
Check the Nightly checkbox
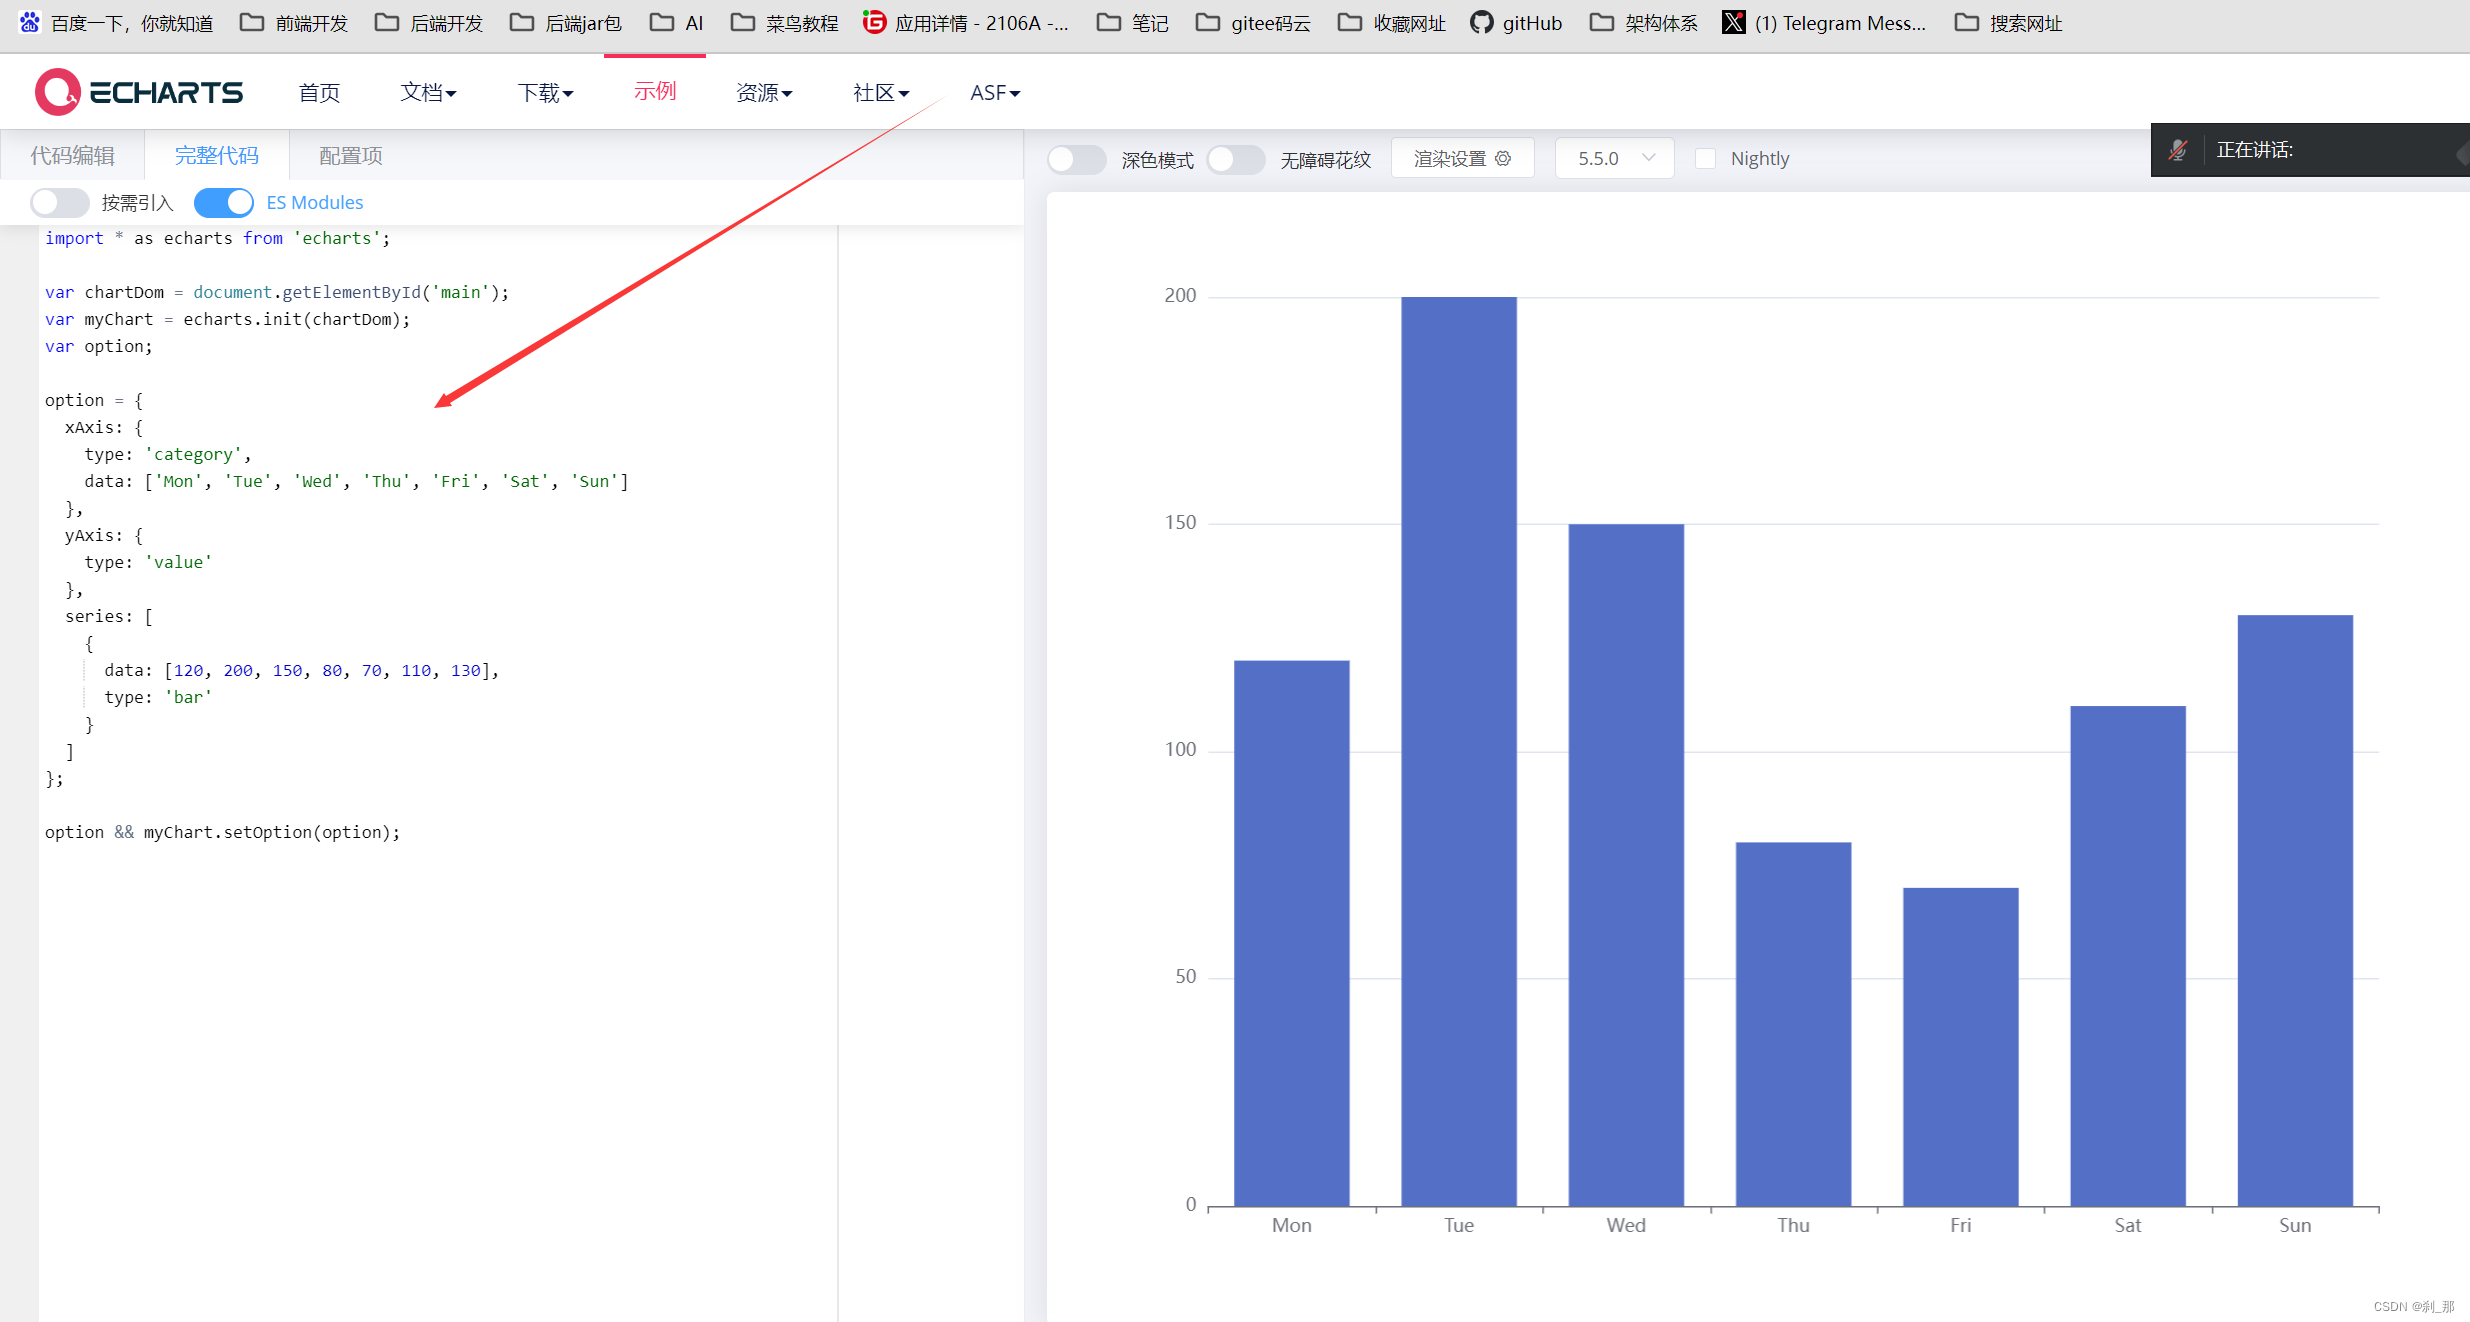(x=1705, y=158)
